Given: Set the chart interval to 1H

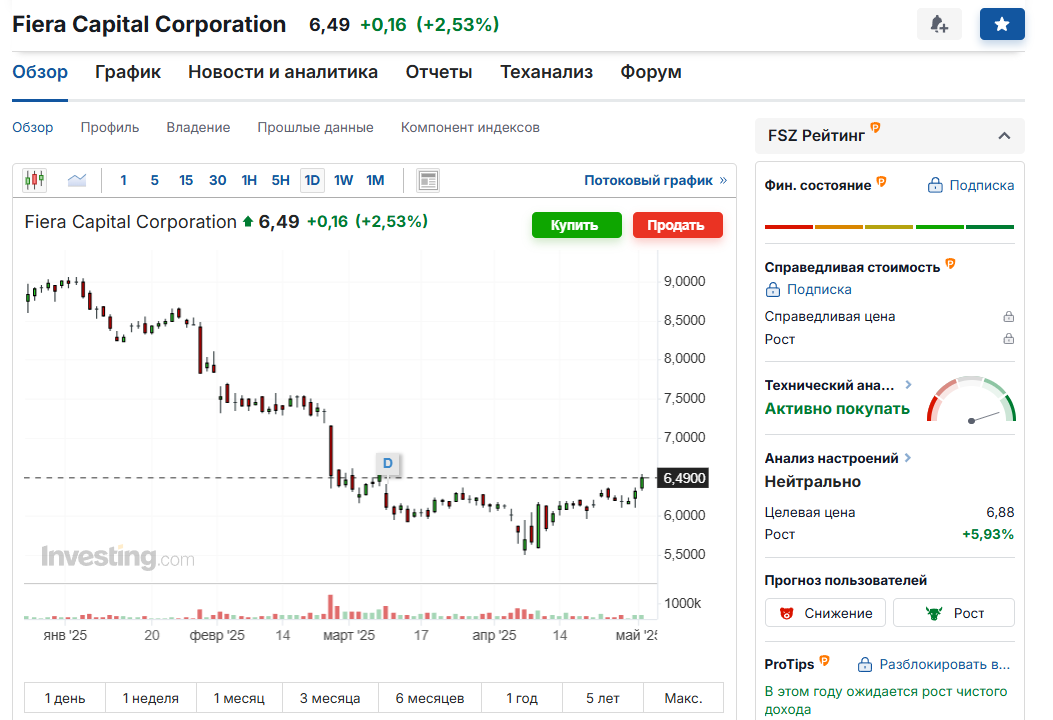Looking at the screenshot, I should point(249,180).
